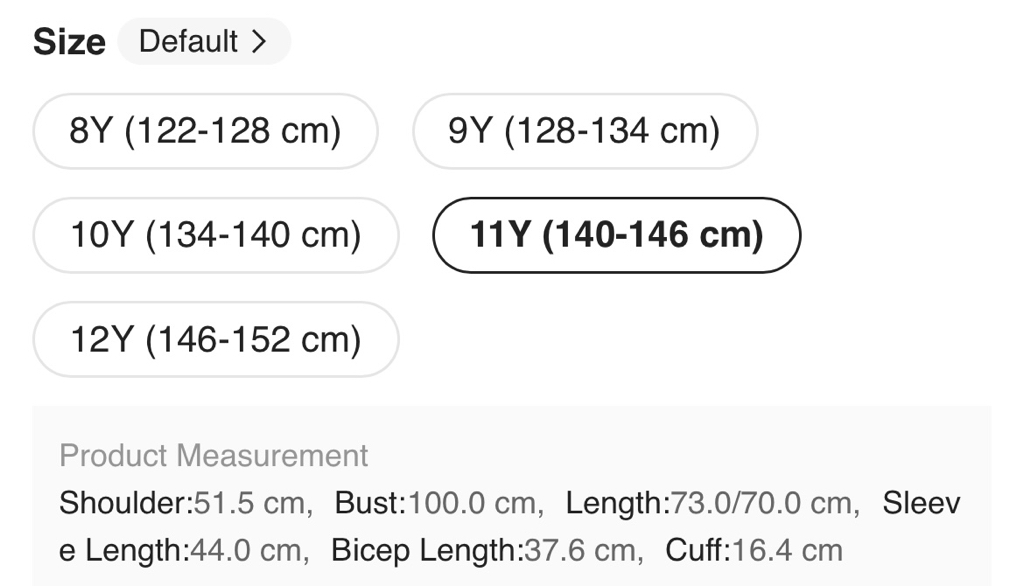This screenshot has height=586, width=1024.
Task: Select size 8Y (122-128 cm)
Action: tap(205, 131)
